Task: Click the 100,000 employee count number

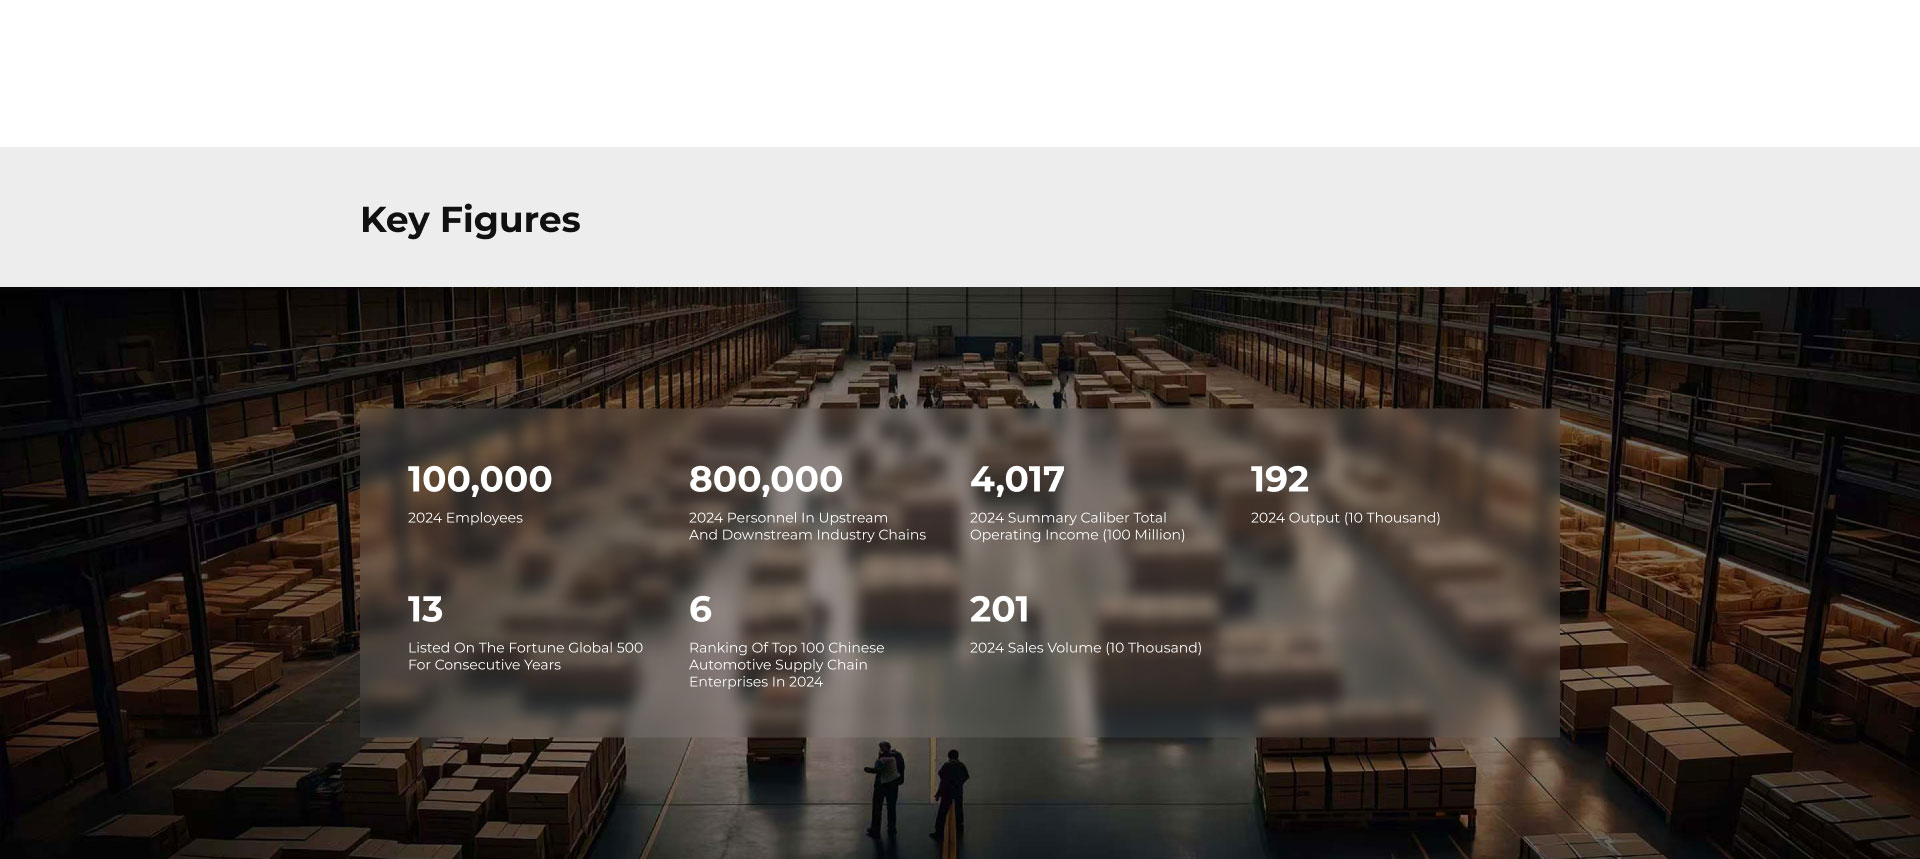Action: 479,479
